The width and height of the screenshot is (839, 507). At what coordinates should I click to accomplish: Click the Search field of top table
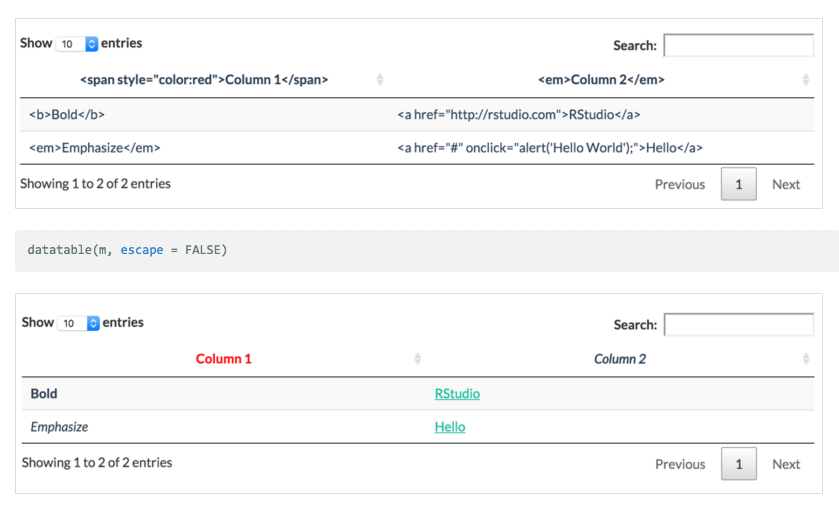(738, 45)
